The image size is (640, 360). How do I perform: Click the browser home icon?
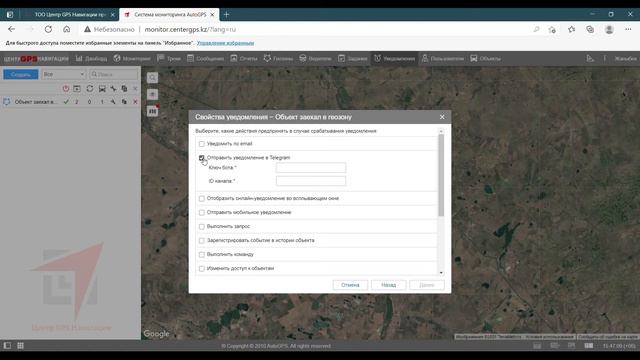(67, 29)
